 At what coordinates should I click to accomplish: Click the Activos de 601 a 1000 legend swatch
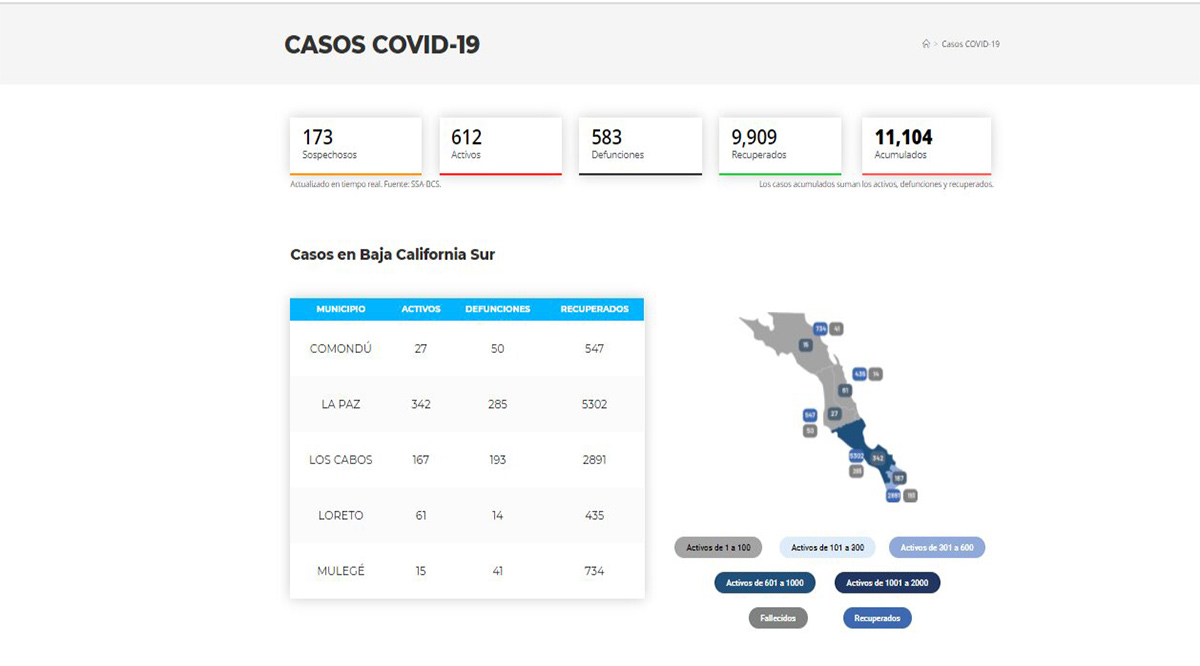coord(765,583)
